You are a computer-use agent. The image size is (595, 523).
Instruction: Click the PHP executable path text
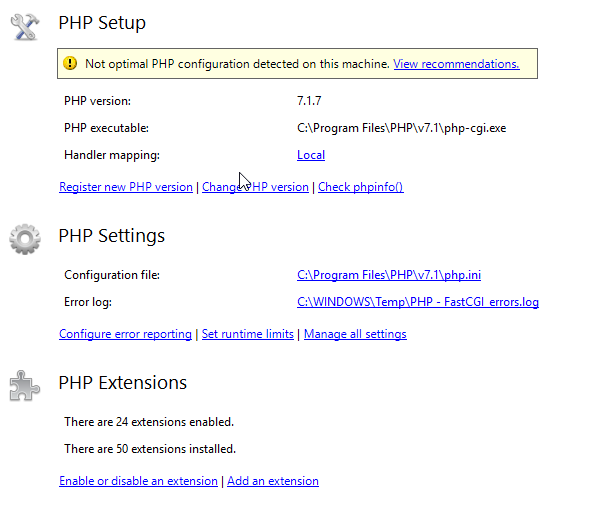coord(401,128)
